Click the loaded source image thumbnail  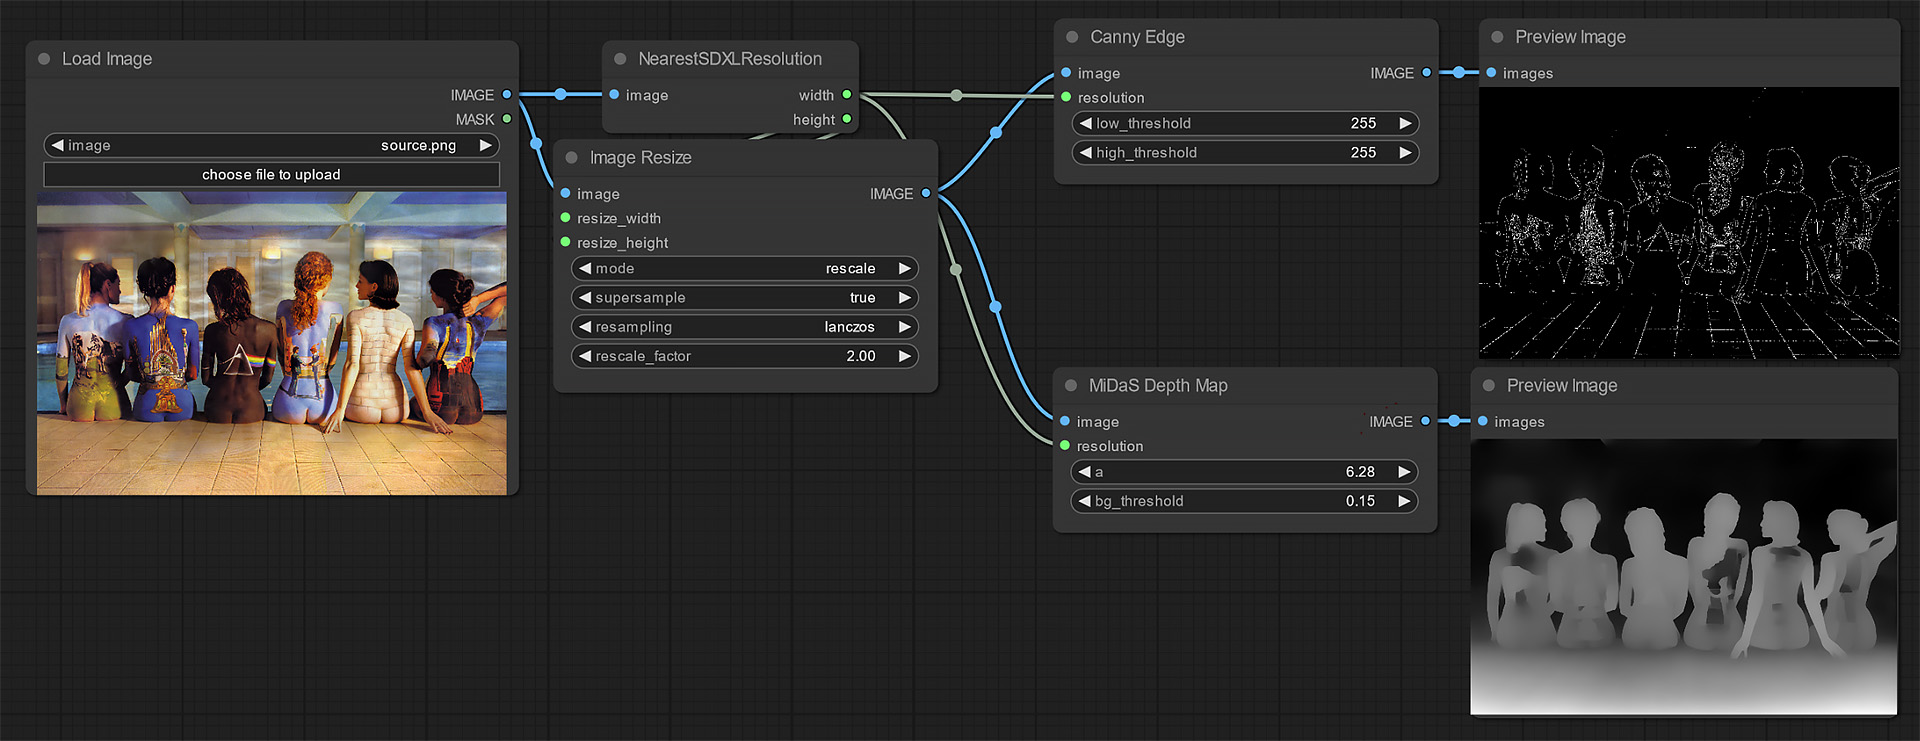[272, 343]
